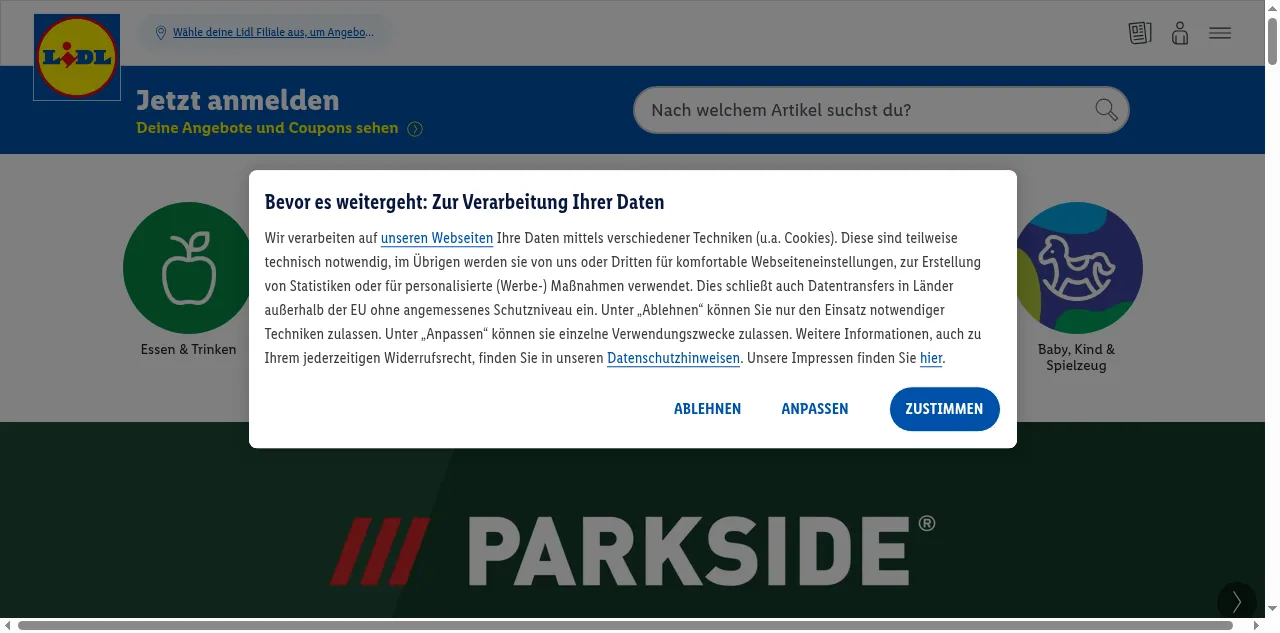This screenshot has height=633, width=1280.
Task: Click the magnifying glass search icon
Action: (x=1106, y=110)
